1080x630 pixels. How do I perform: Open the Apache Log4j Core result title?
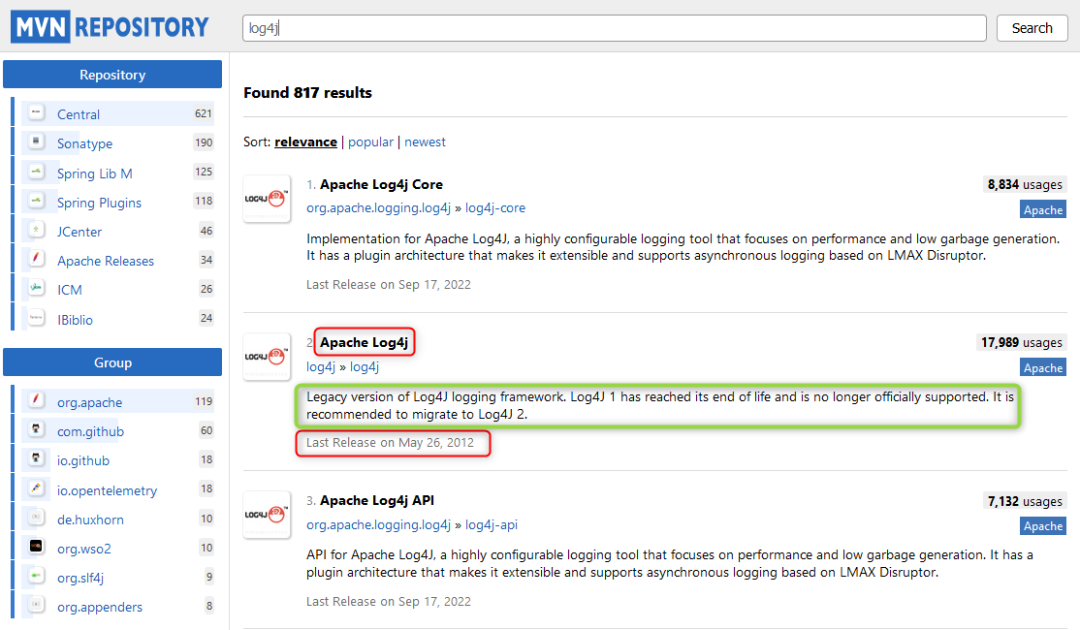pos(381,185)
